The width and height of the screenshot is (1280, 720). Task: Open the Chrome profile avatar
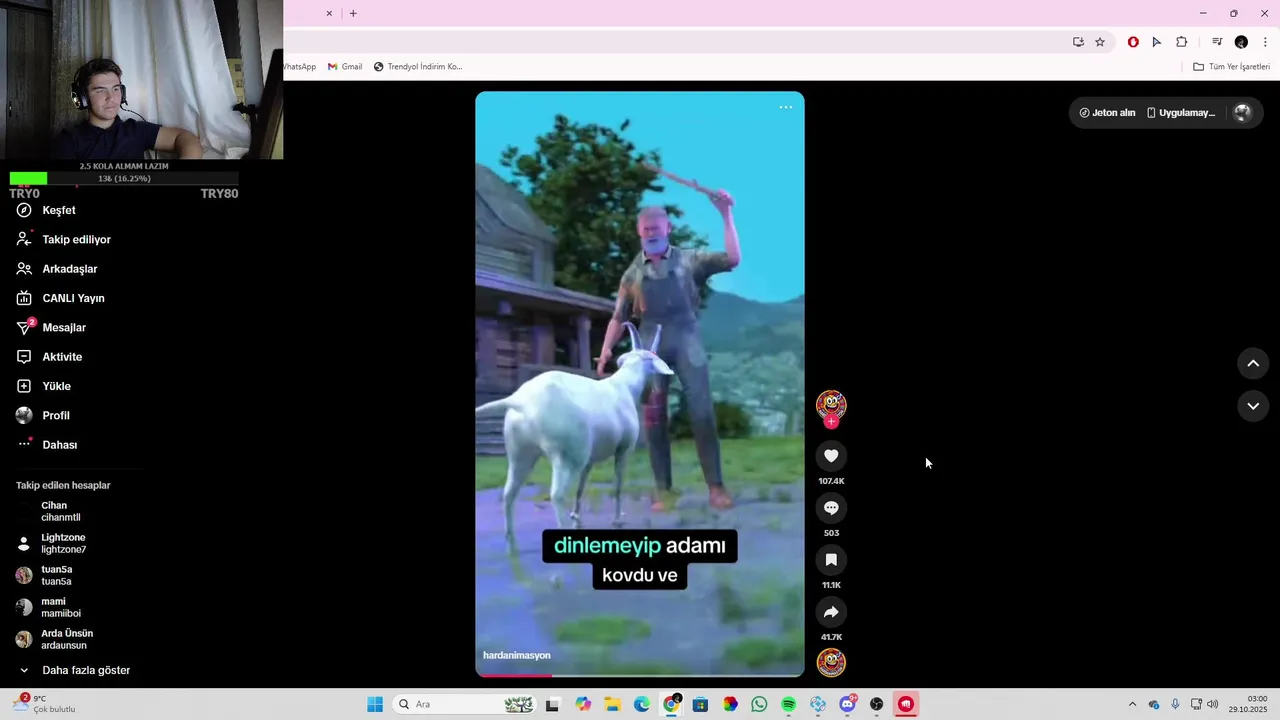1241,42
